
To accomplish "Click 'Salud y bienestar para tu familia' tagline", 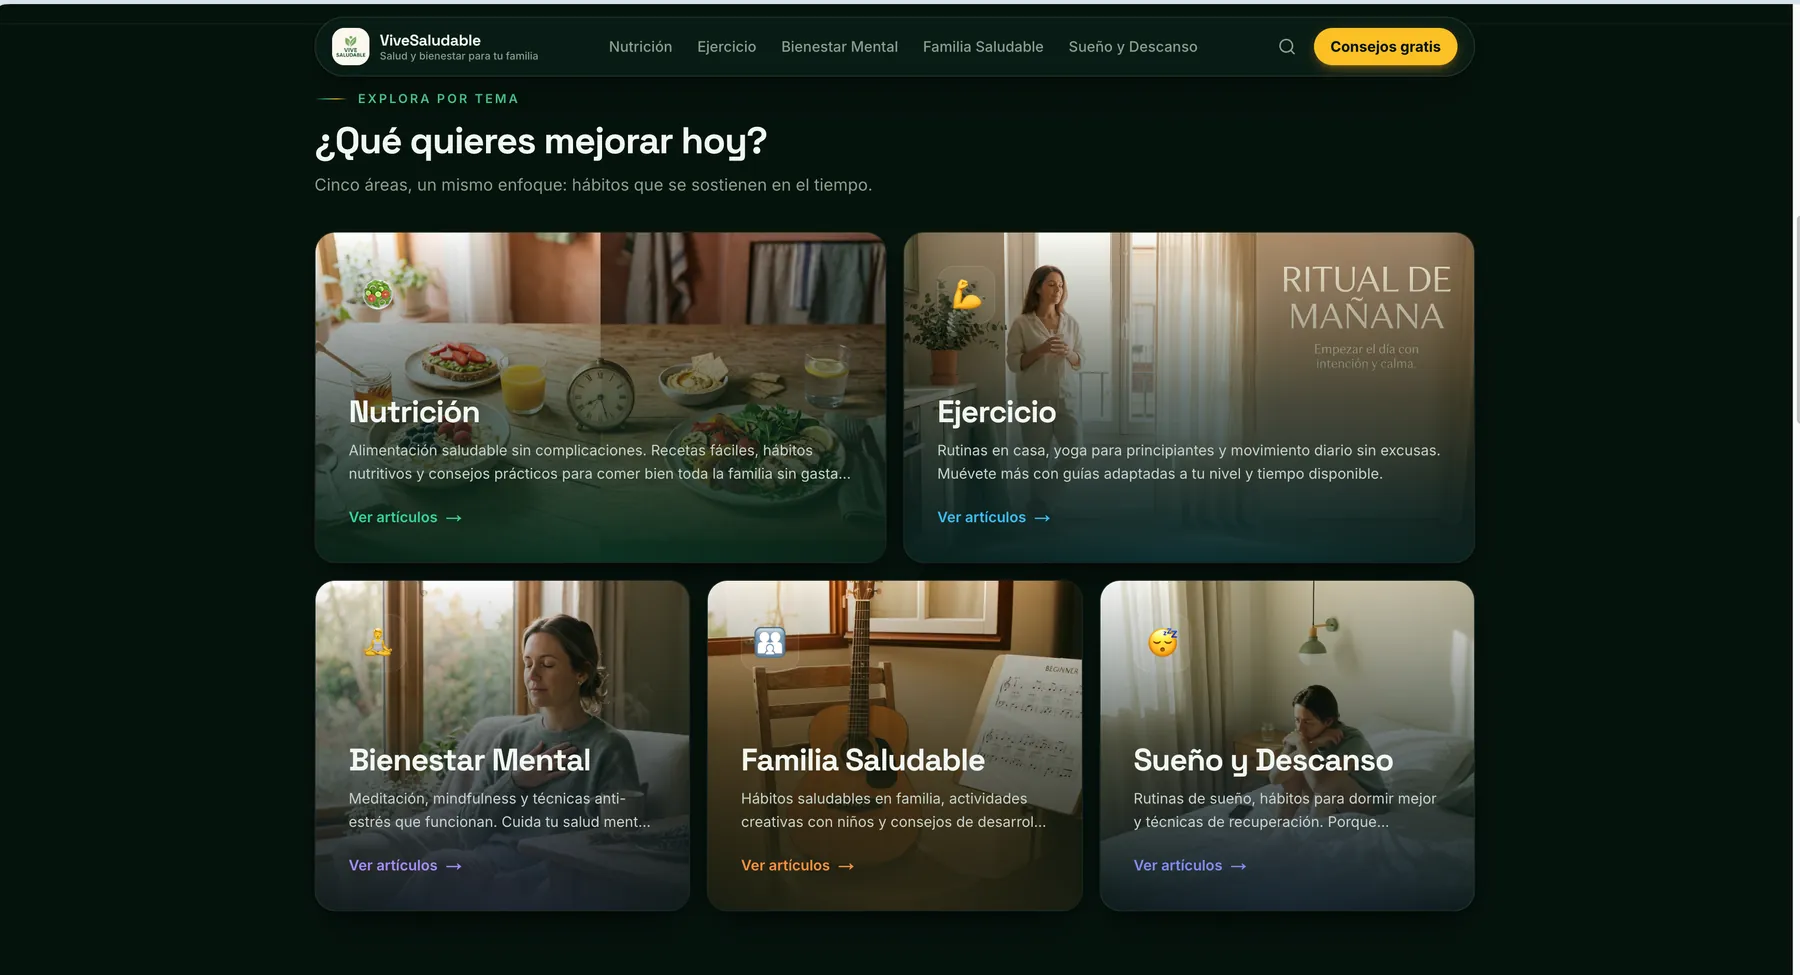I will [x=459, y=56].
